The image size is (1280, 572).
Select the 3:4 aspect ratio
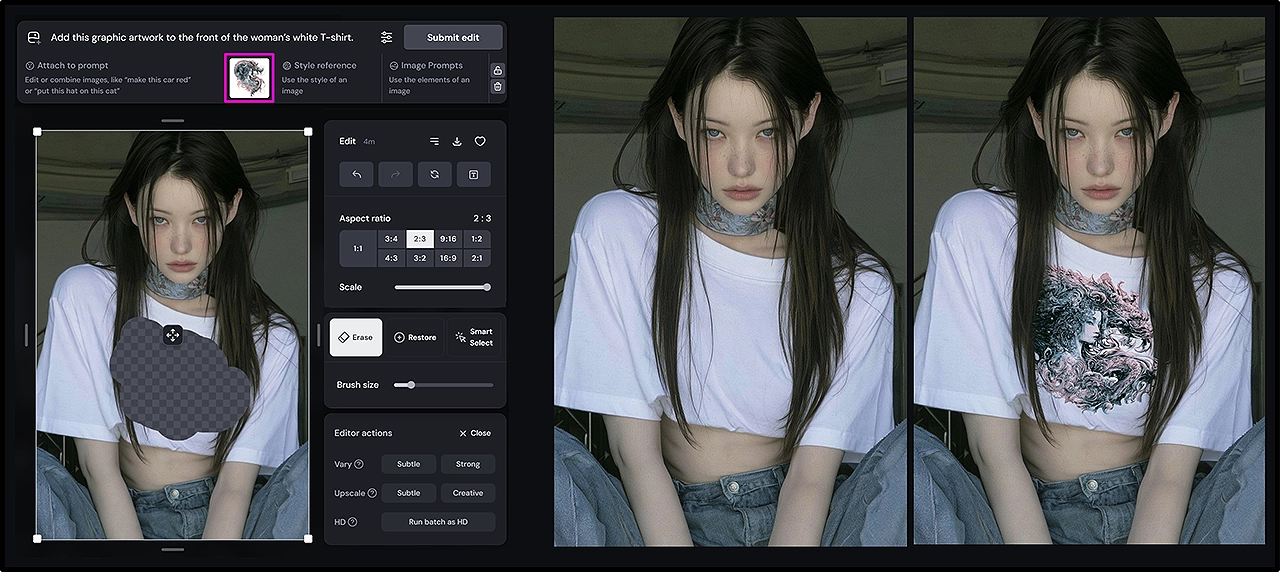391,239
